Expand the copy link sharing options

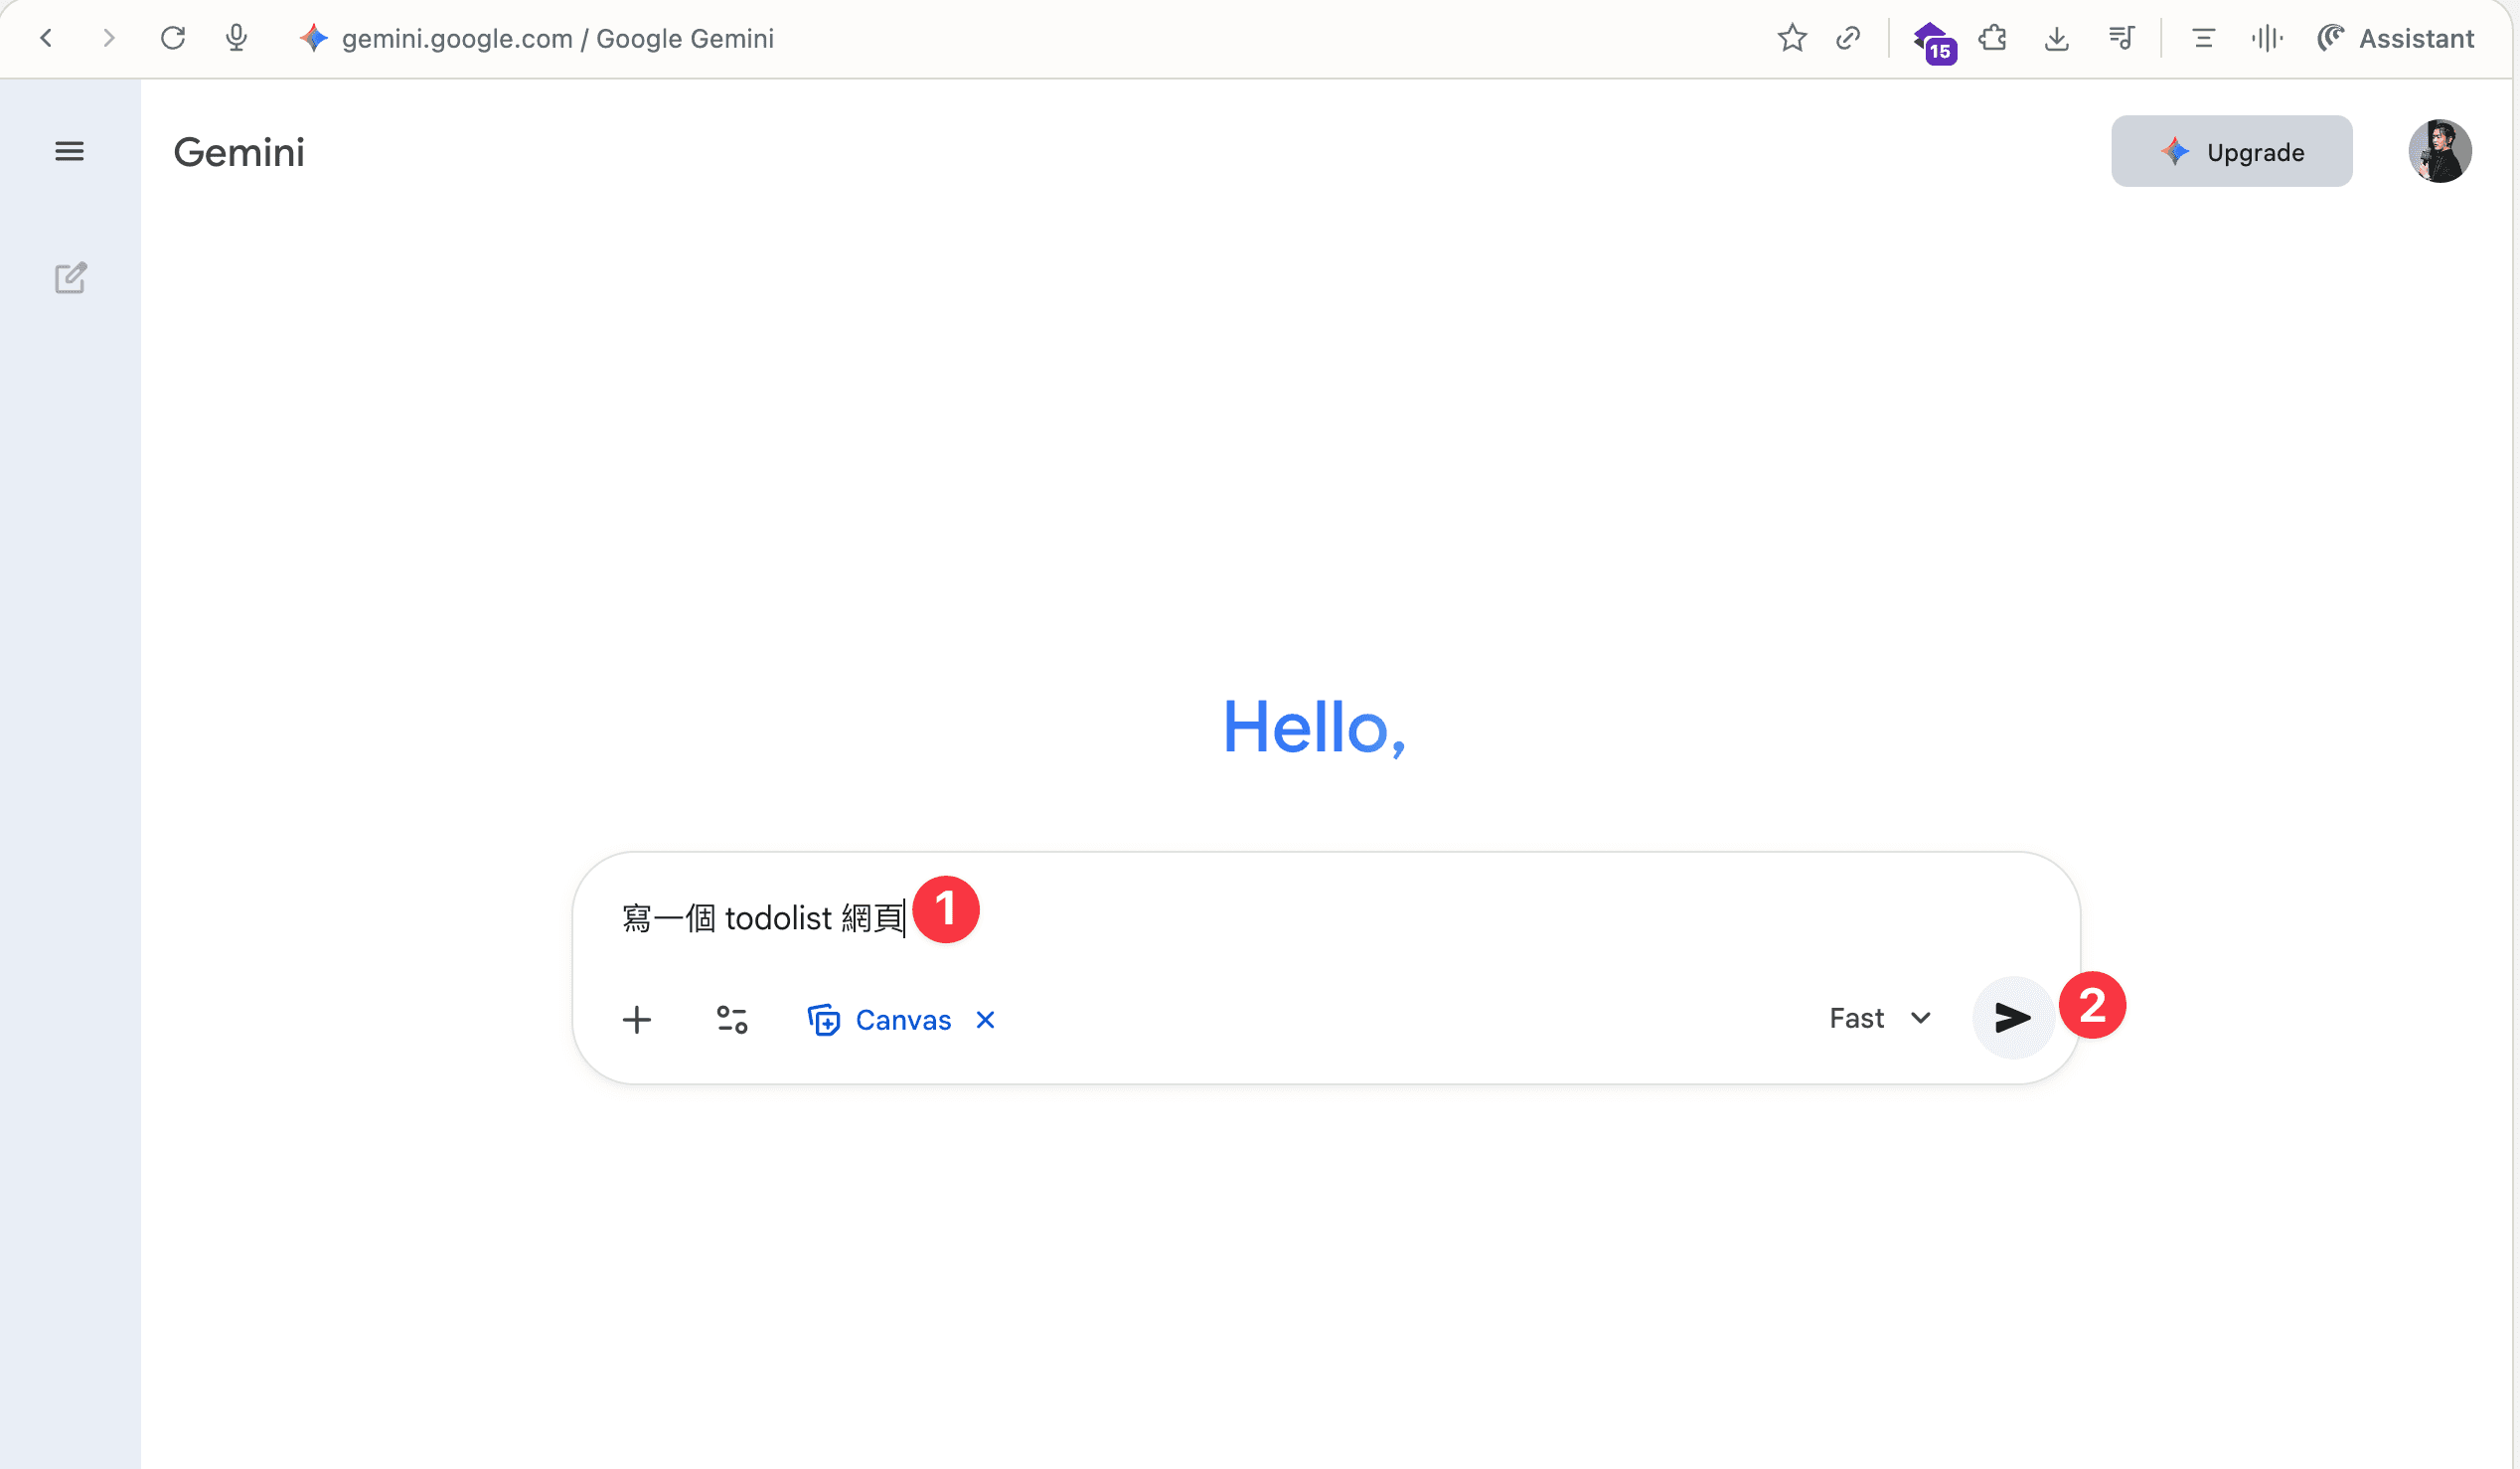pyautogui.click(x=1848, y=38)
